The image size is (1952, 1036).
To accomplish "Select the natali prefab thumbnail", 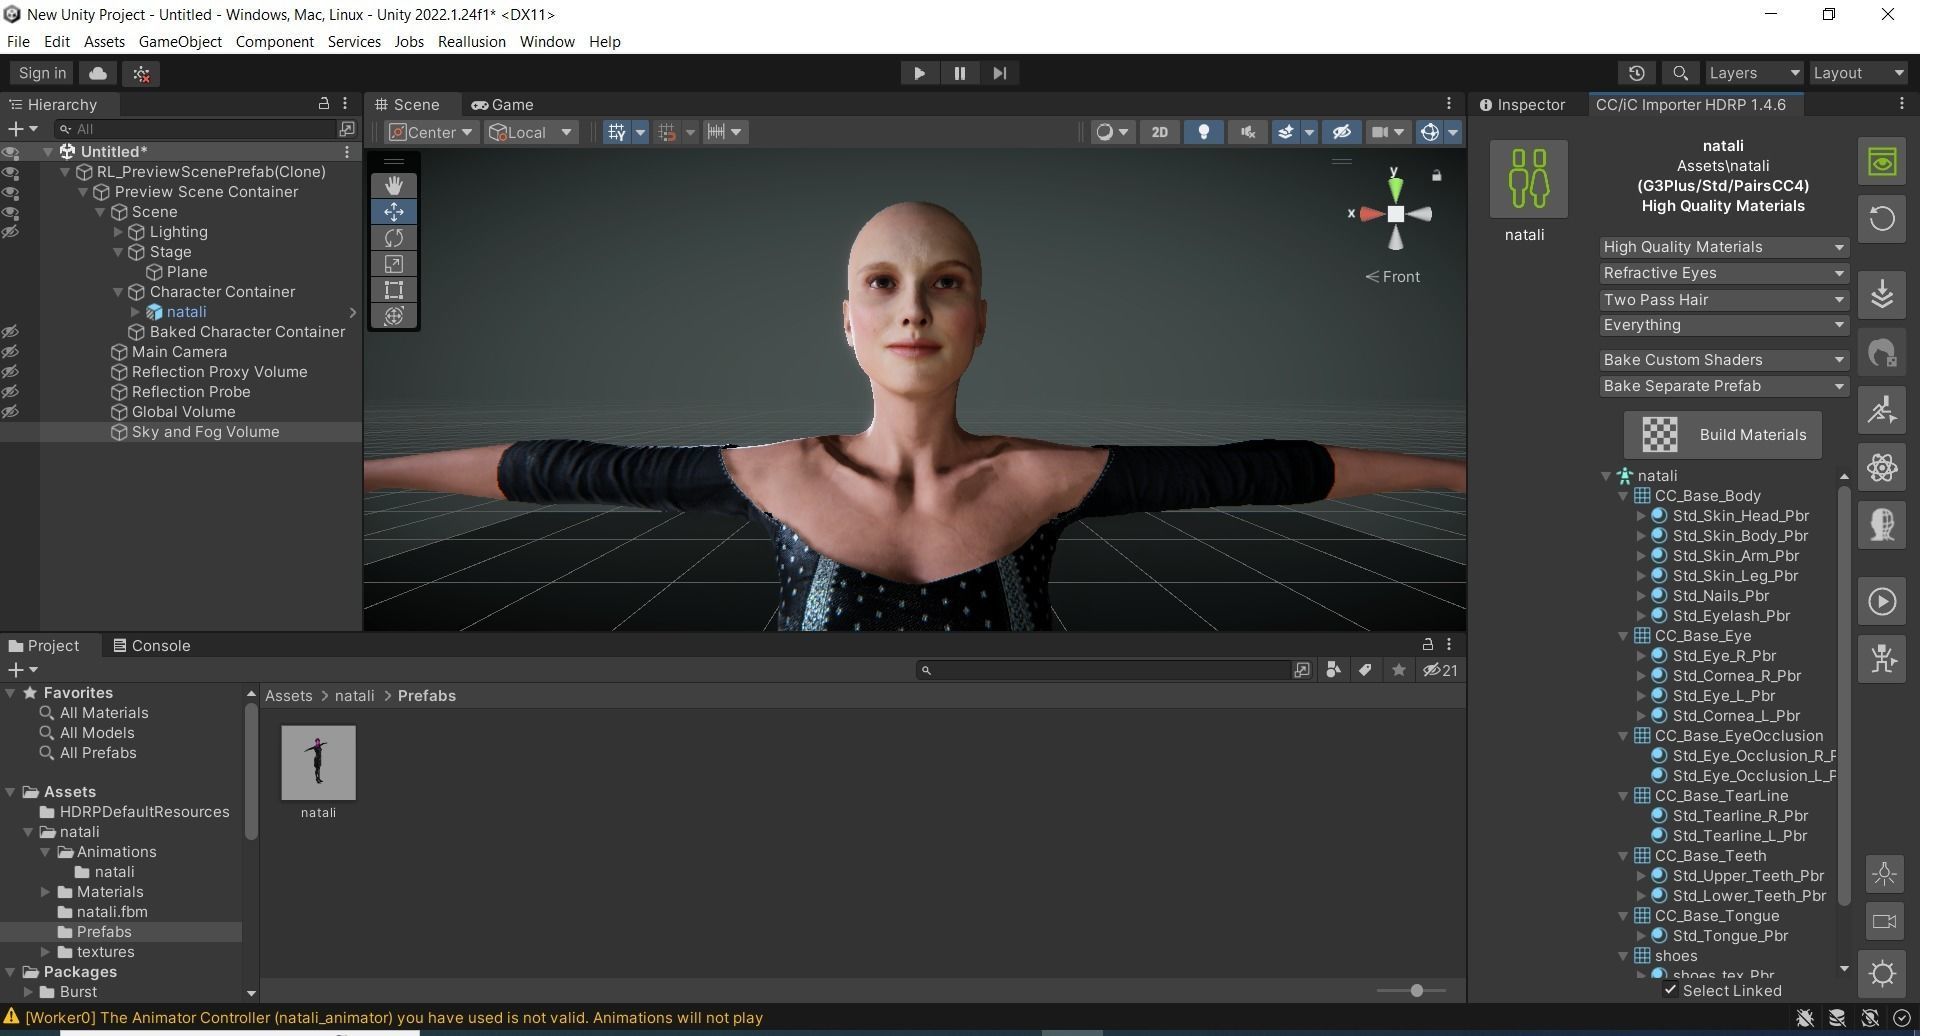I will [318, 763].
